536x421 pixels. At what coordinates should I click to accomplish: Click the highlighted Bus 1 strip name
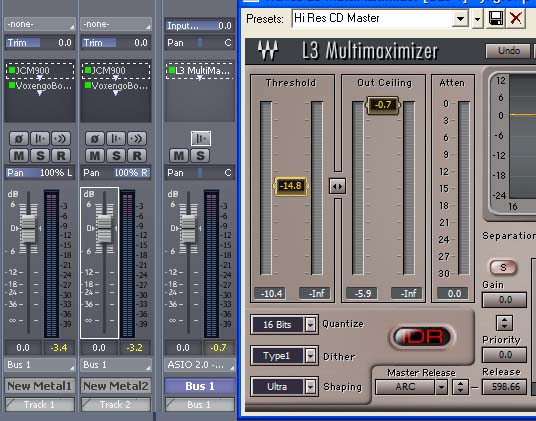tap(200, 386)
